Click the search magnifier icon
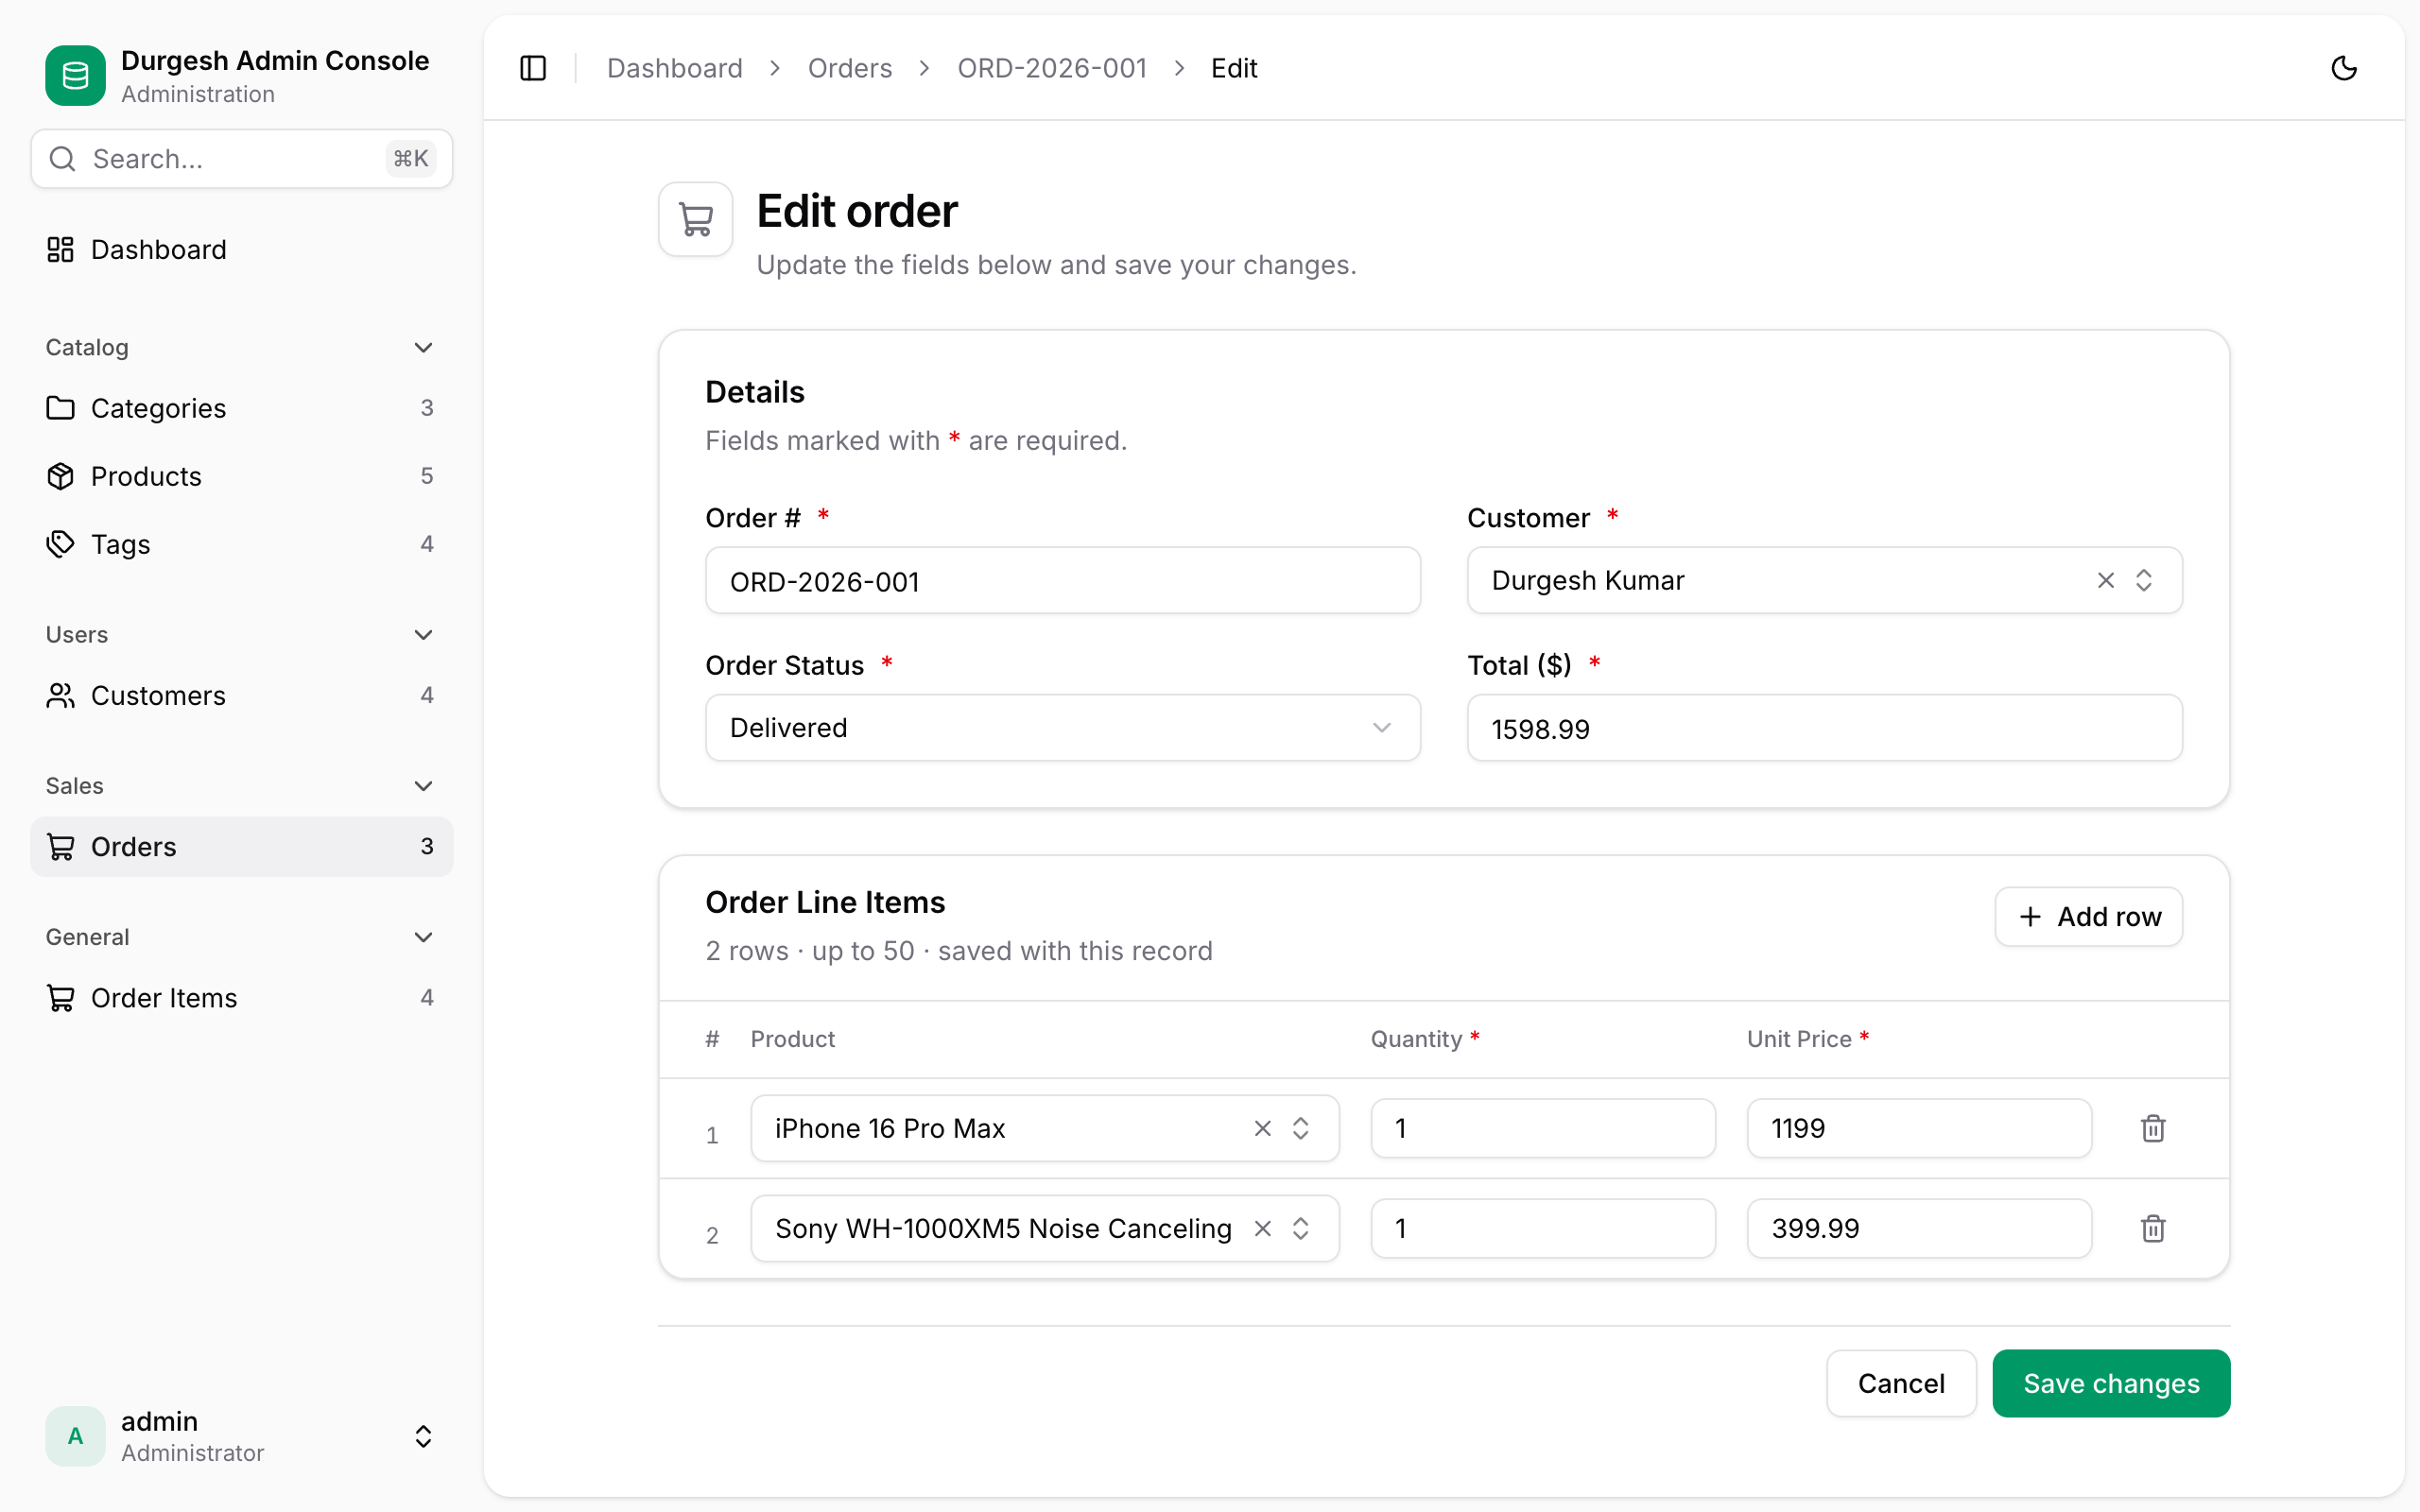2420x1512 pixels. 62,159
